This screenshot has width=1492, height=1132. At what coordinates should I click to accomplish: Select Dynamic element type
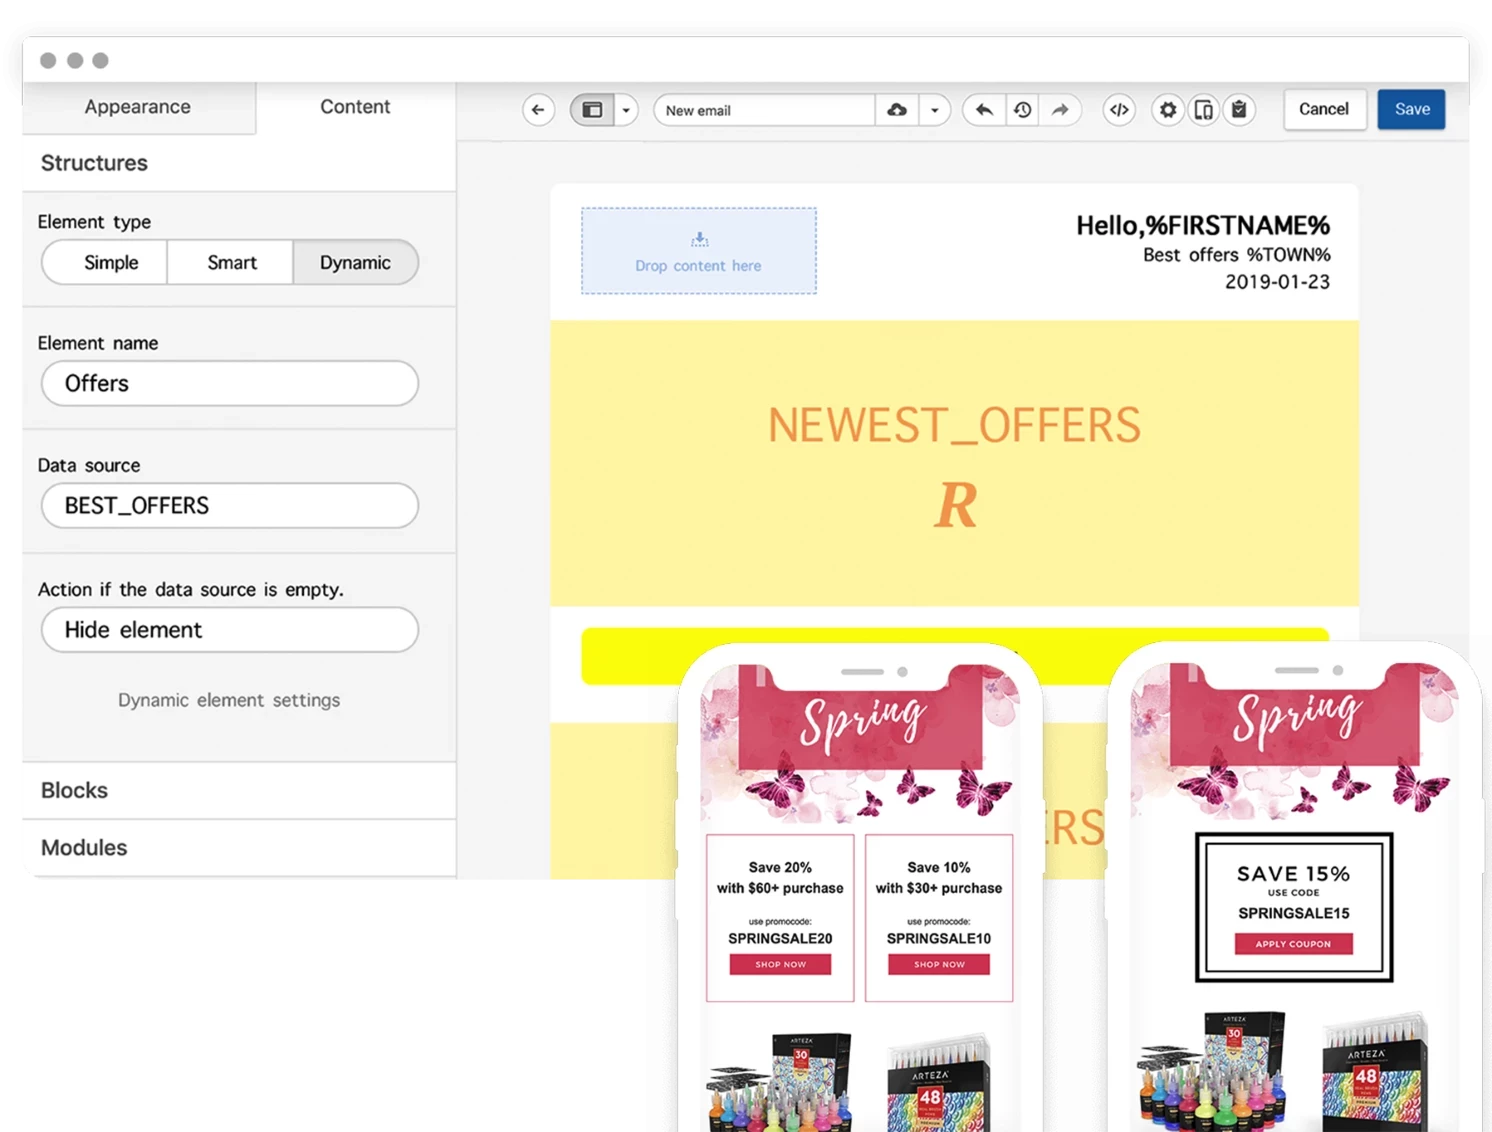[x=355, y=263]
